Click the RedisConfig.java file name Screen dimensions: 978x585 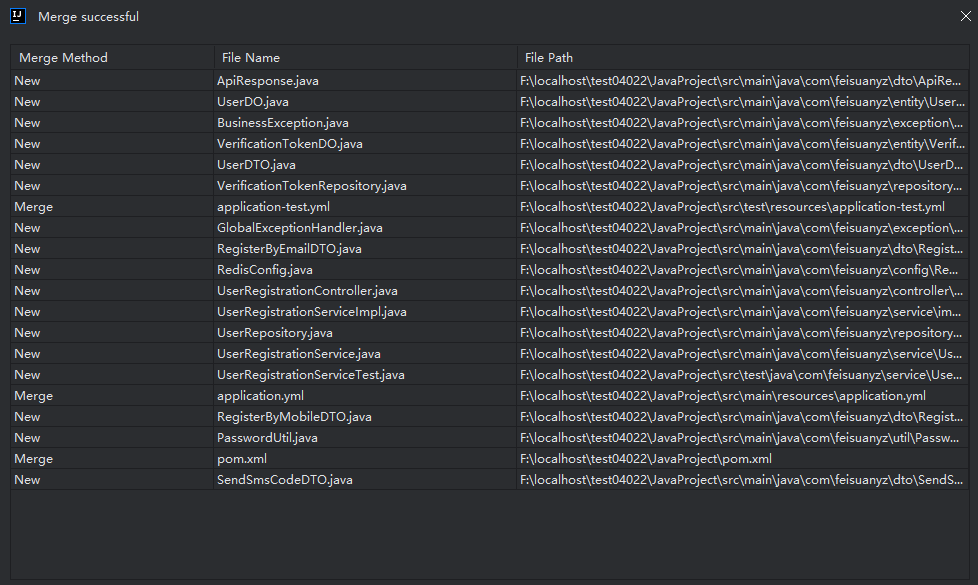tap(265, 270)
